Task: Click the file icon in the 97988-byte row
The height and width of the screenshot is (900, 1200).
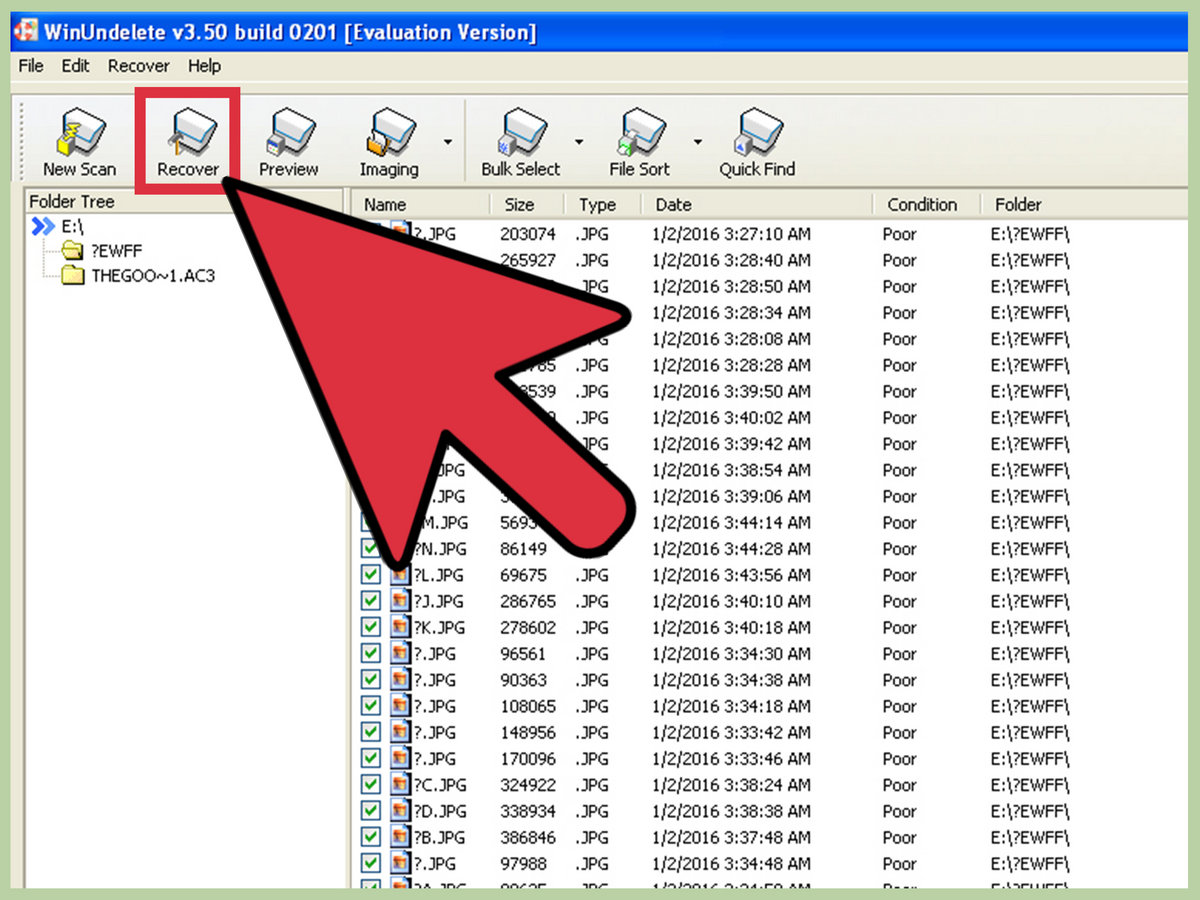Action: pyautogui.click(x=400, y=862)
